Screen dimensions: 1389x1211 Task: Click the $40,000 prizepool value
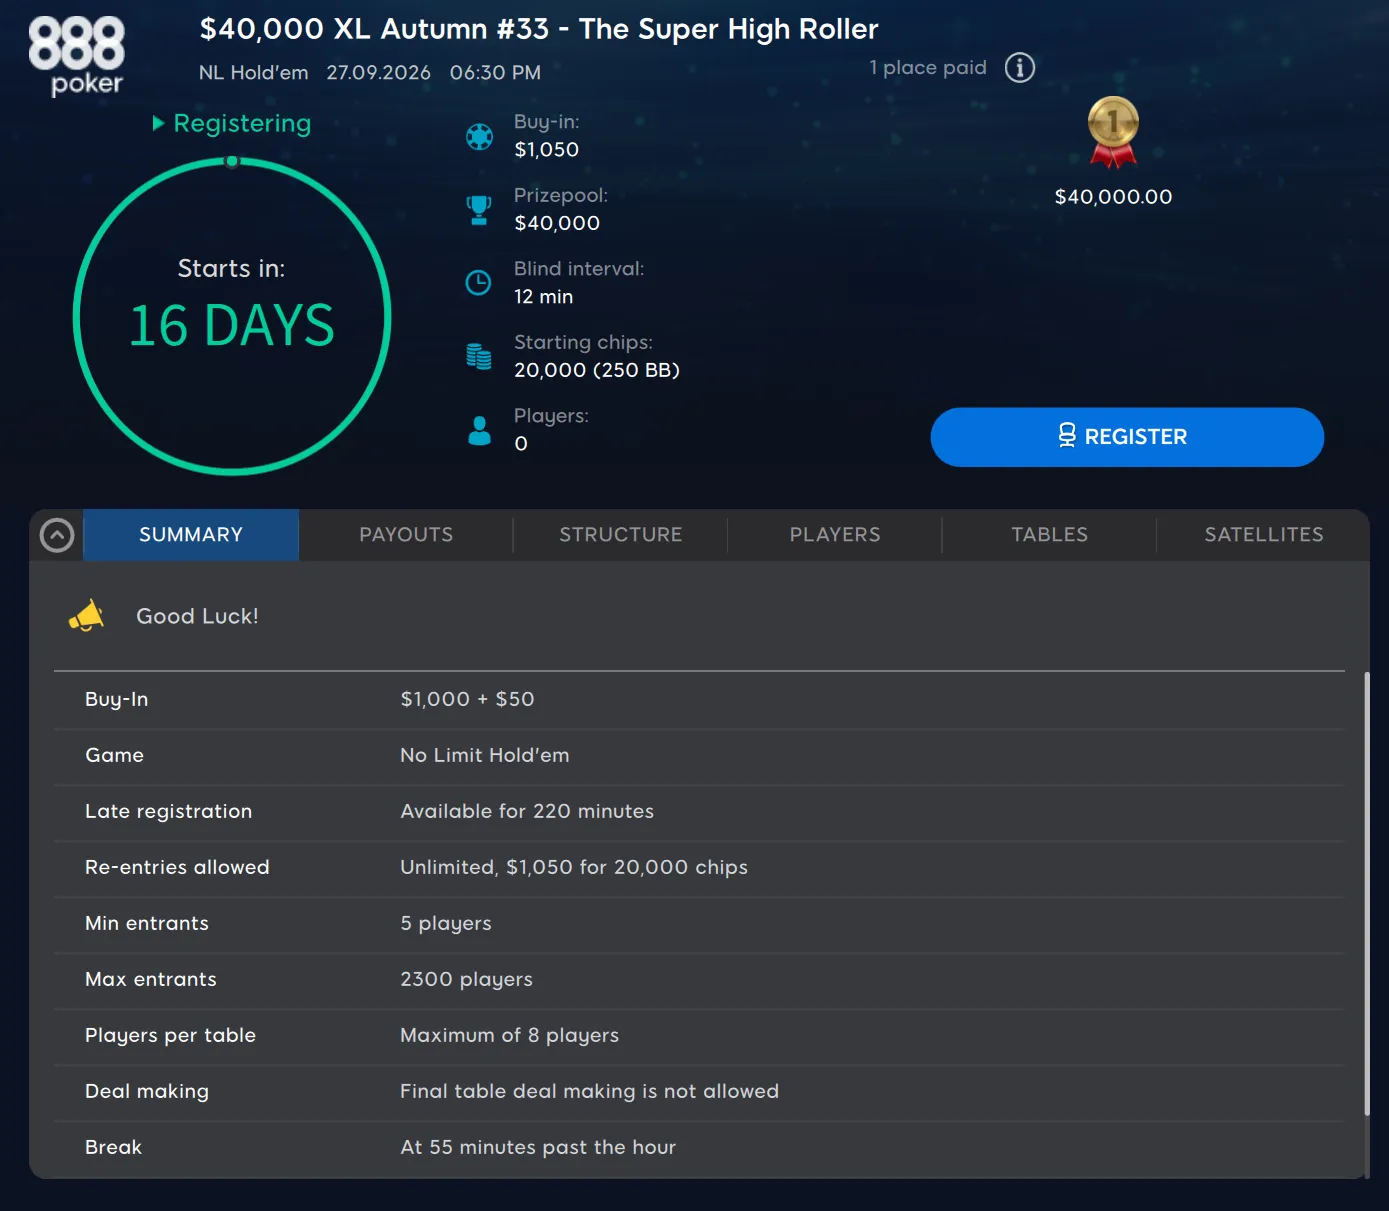[557, 223]
